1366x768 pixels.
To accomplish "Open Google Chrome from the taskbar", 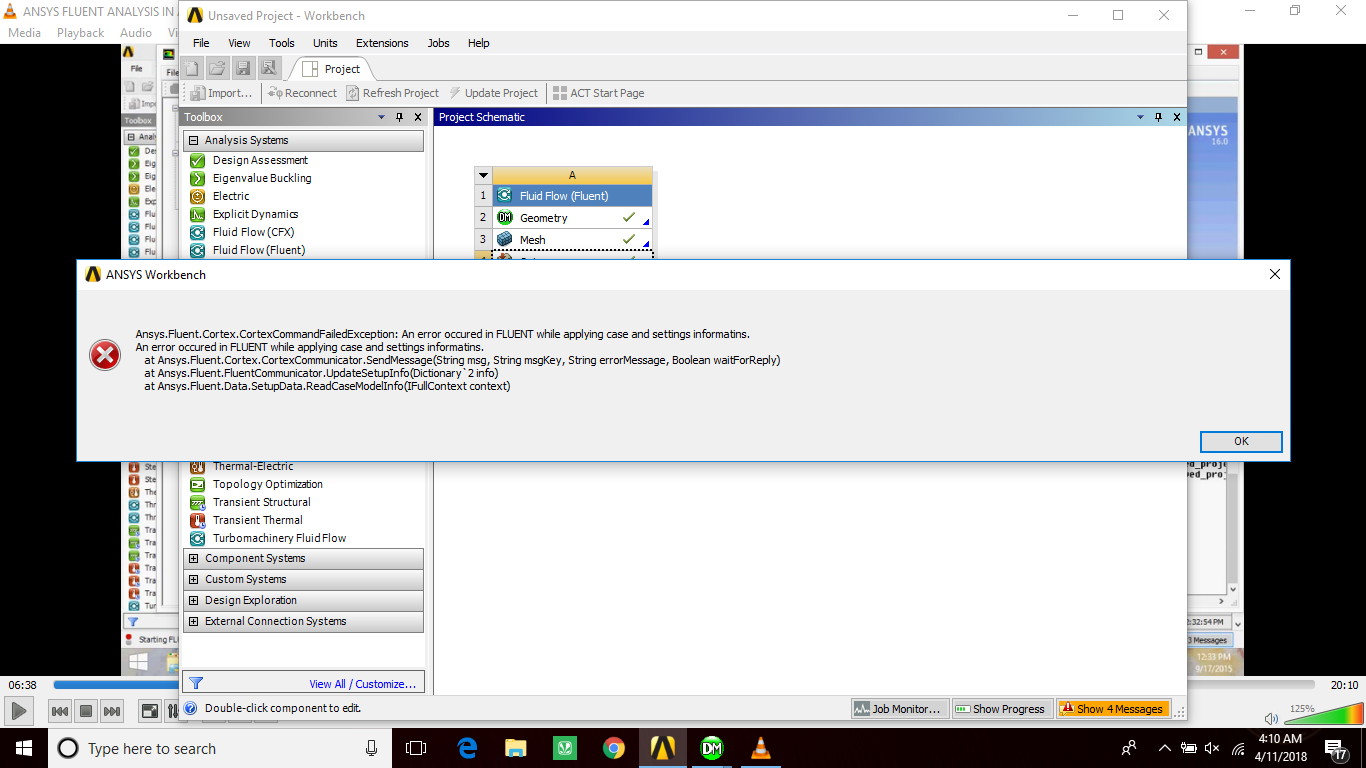I will click(613, 748).
